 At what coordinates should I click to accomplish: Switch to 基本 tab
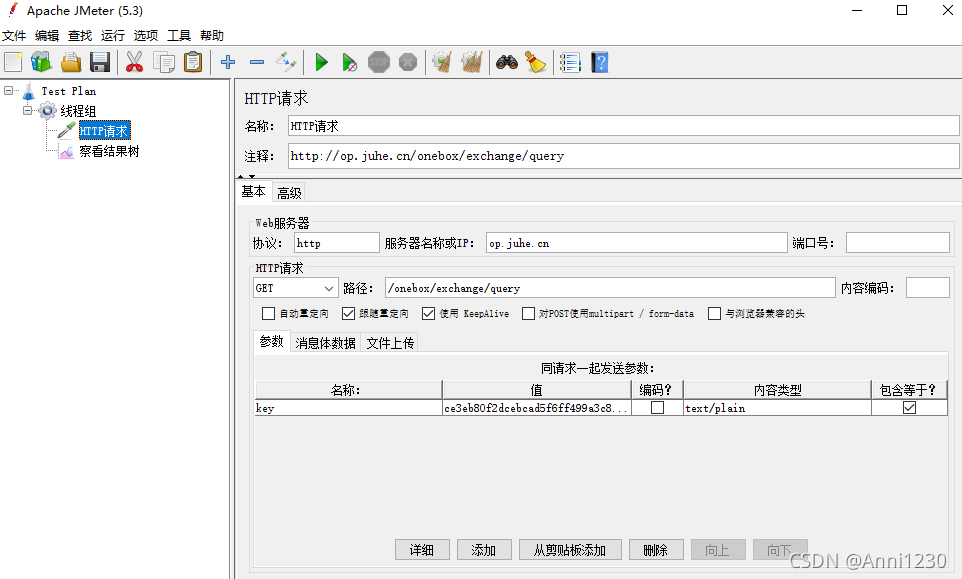click(x=253, y=192)
